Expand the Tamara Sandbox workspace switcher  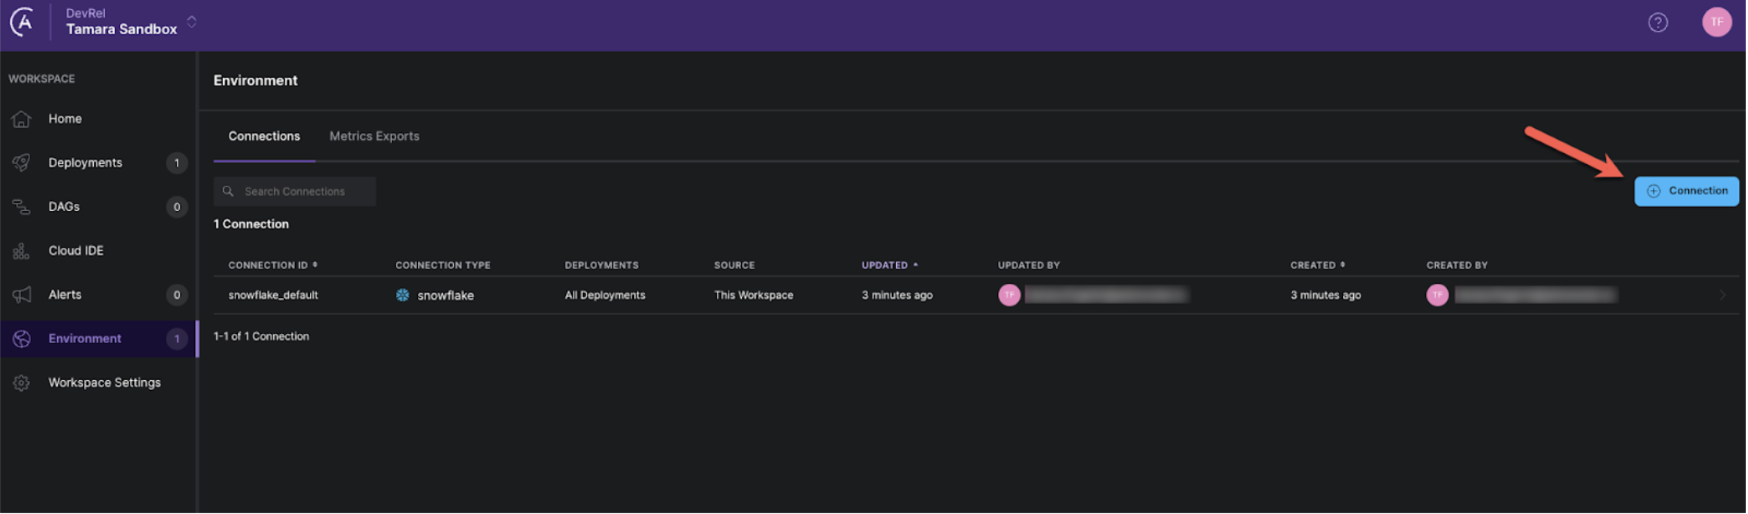click(191, 21)
